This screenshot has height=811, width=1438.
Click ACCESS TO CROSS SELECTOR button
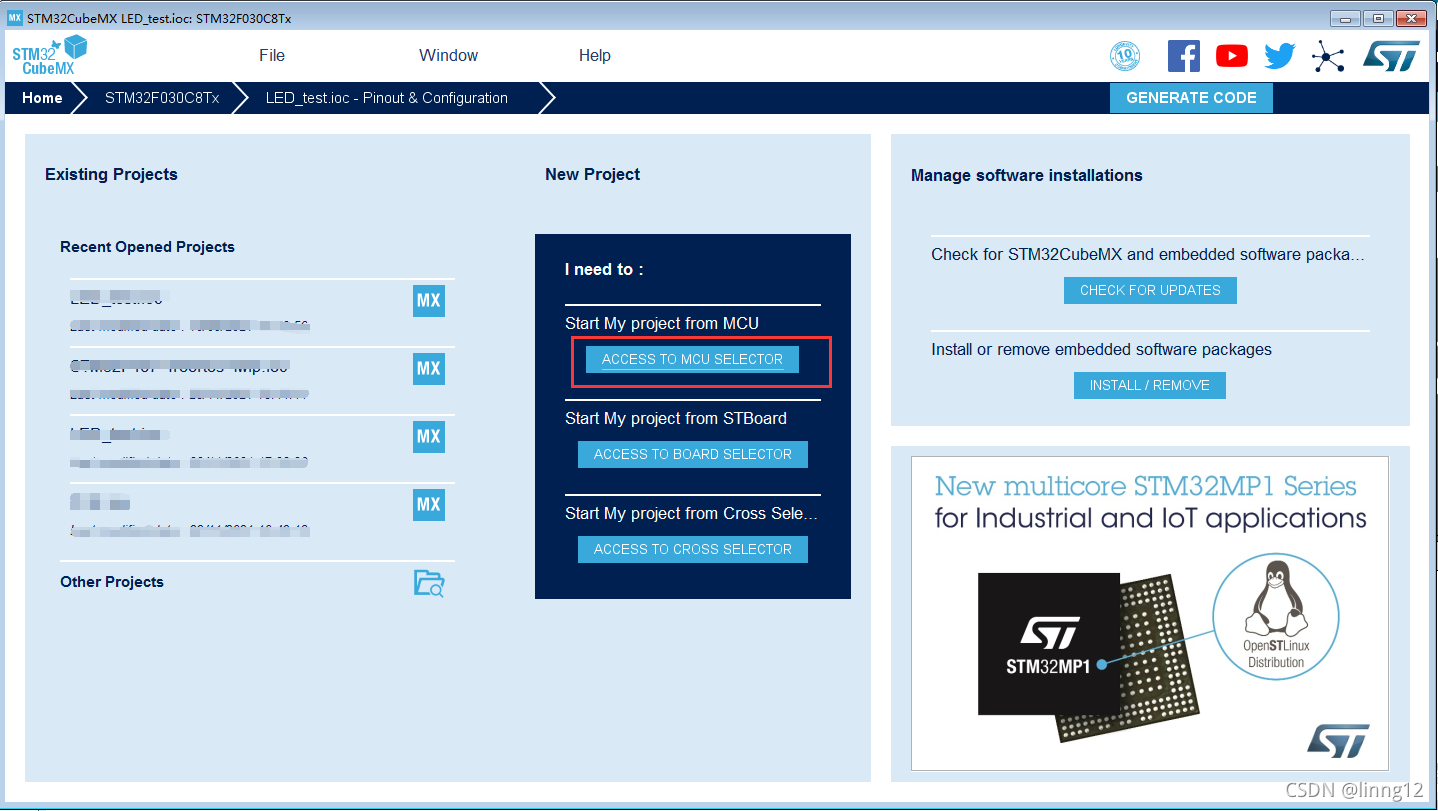point(693,549)
